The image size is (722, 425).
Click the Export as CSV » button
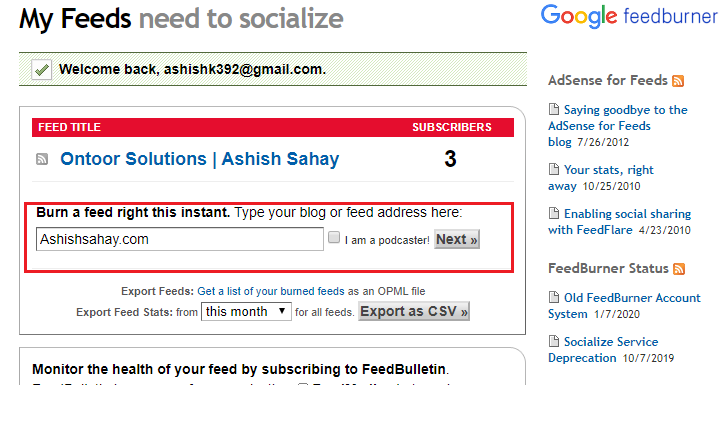pyautogui.click(x=414, y=312)
